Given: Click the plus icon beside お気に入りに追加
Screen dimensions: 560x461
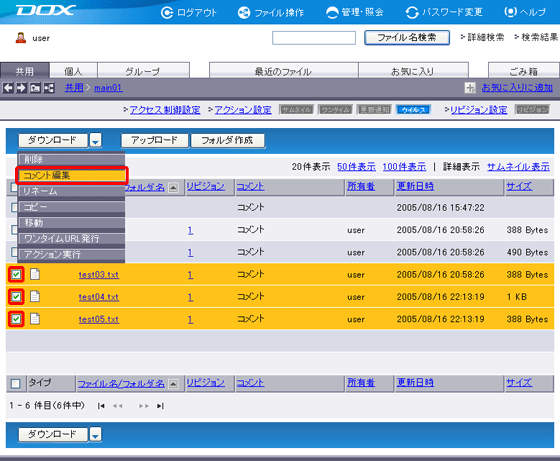Looking at the screenshot, I should pyautogui.click(x=470, y=88).
